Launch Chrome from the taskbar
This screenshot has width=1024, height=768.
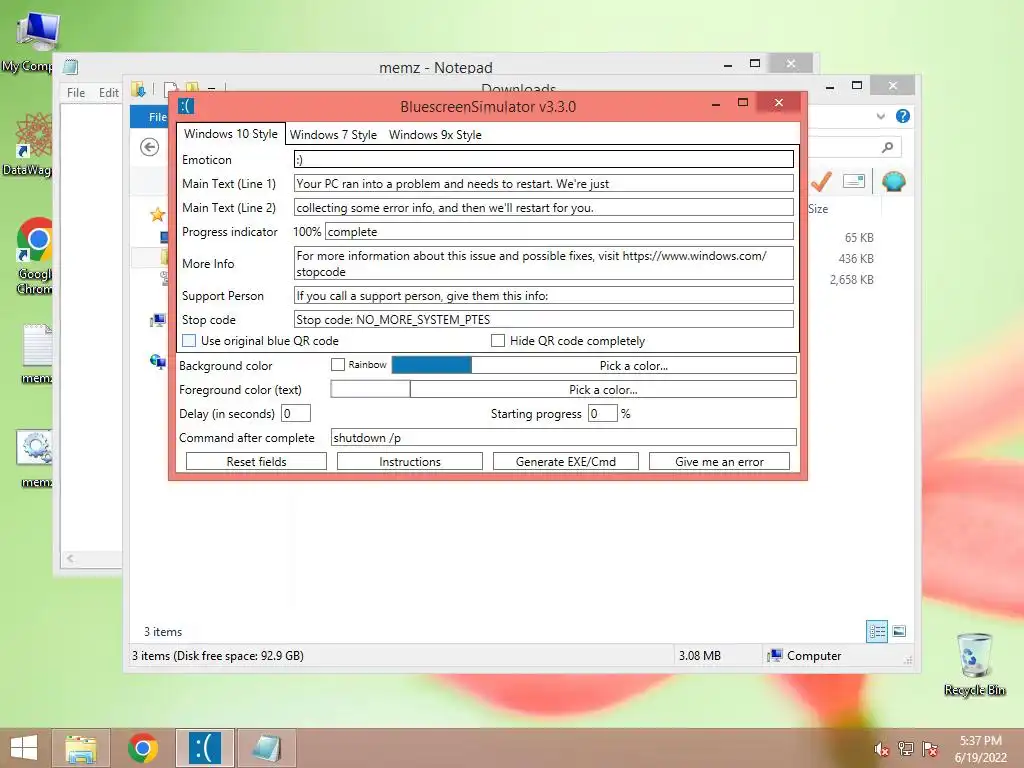point(142,748)
